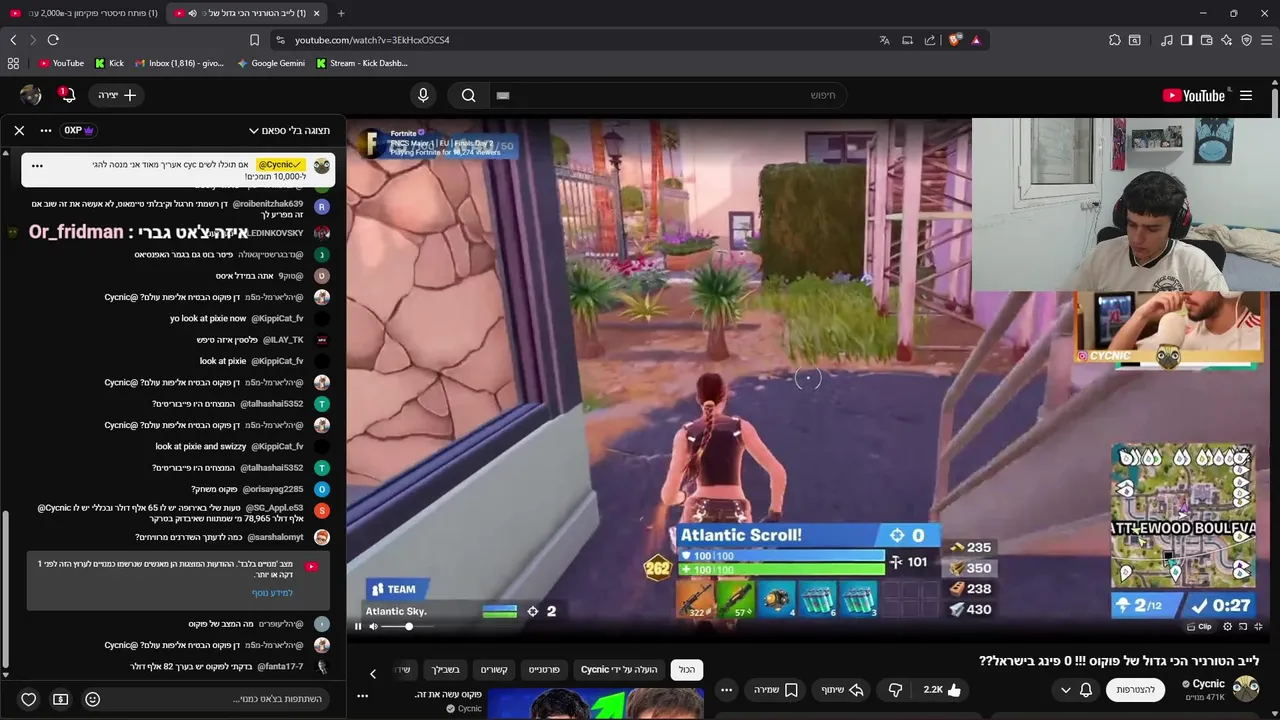Open Kick bookmark in bookmarks bar
Image resolution: width=1280 pixels, height=720 pixels.
point(109,63)
